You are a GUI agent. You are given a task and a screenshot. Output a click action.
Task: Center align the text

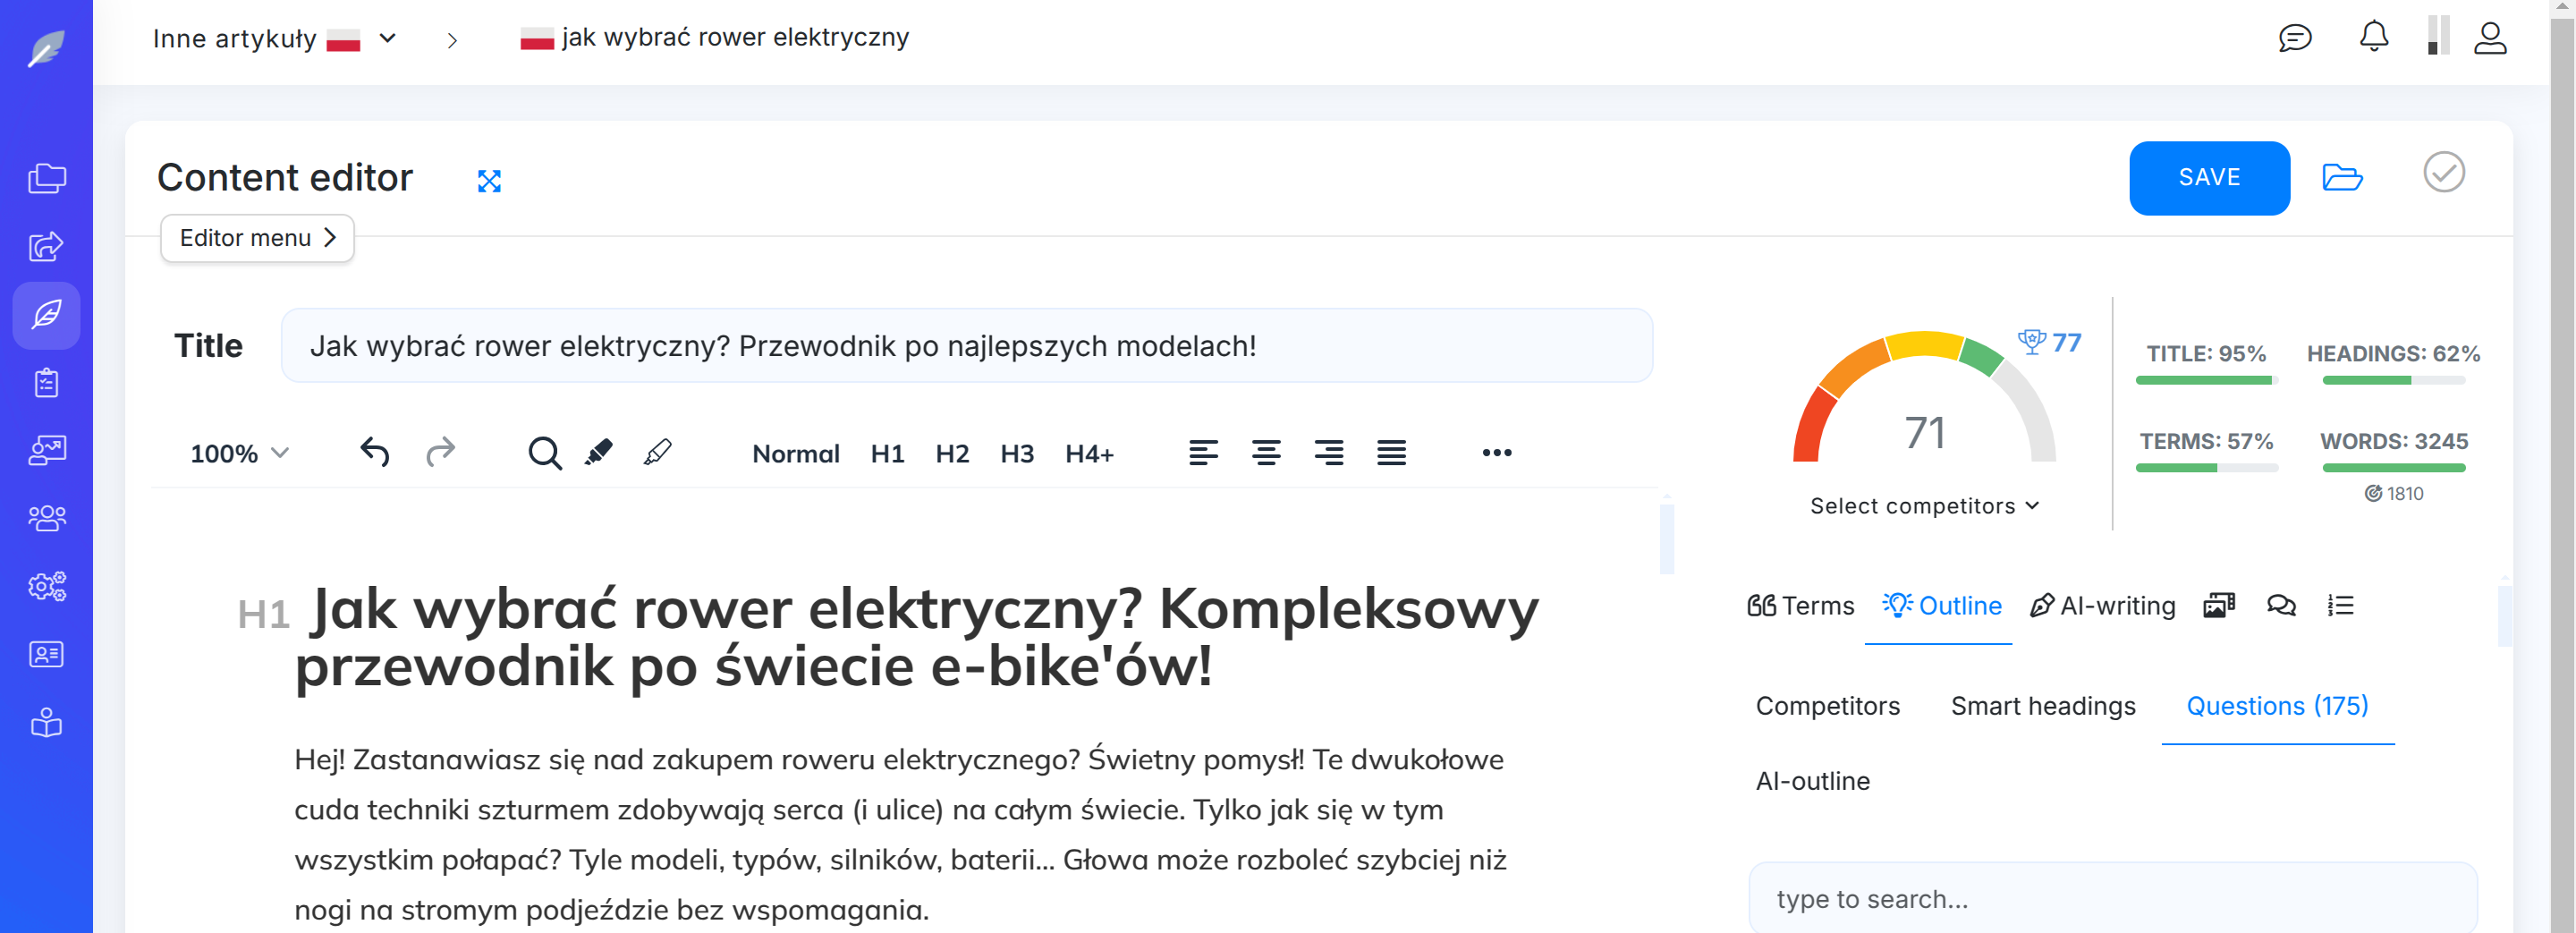[x=1266, y=453]
